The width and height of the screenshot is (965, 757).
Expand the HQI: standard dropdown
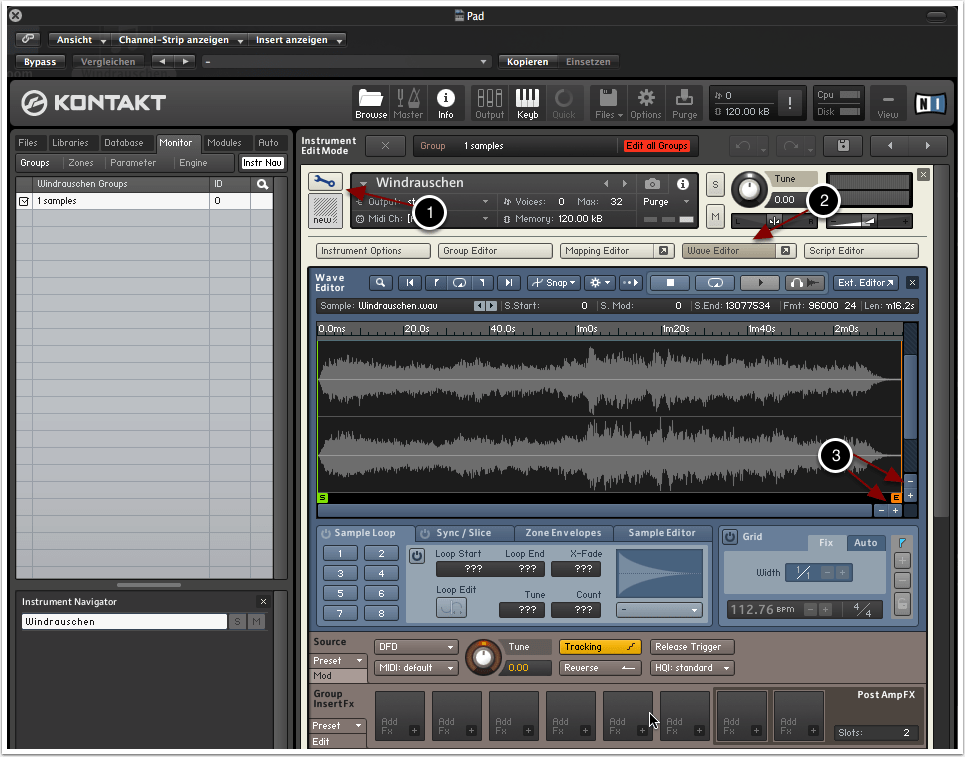691,668
